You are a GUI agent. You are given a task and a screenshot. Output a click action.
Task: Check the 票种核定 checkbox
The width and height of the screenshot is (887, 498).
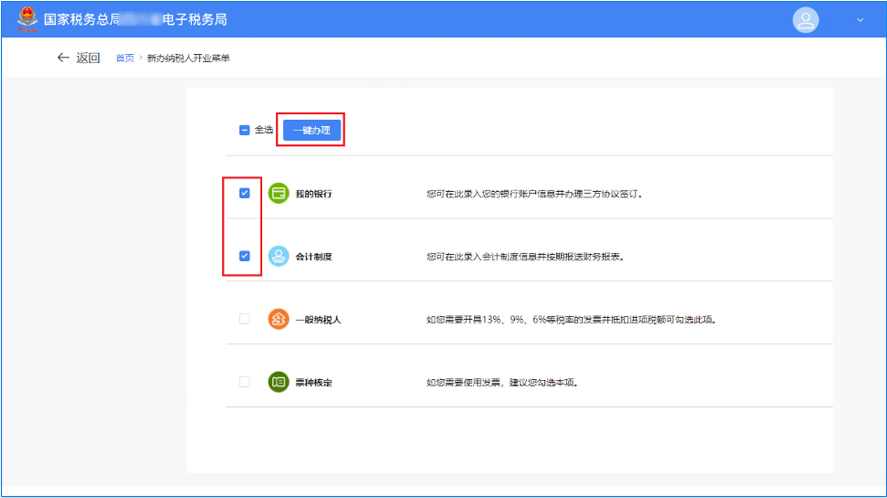[x=245, y=382]
